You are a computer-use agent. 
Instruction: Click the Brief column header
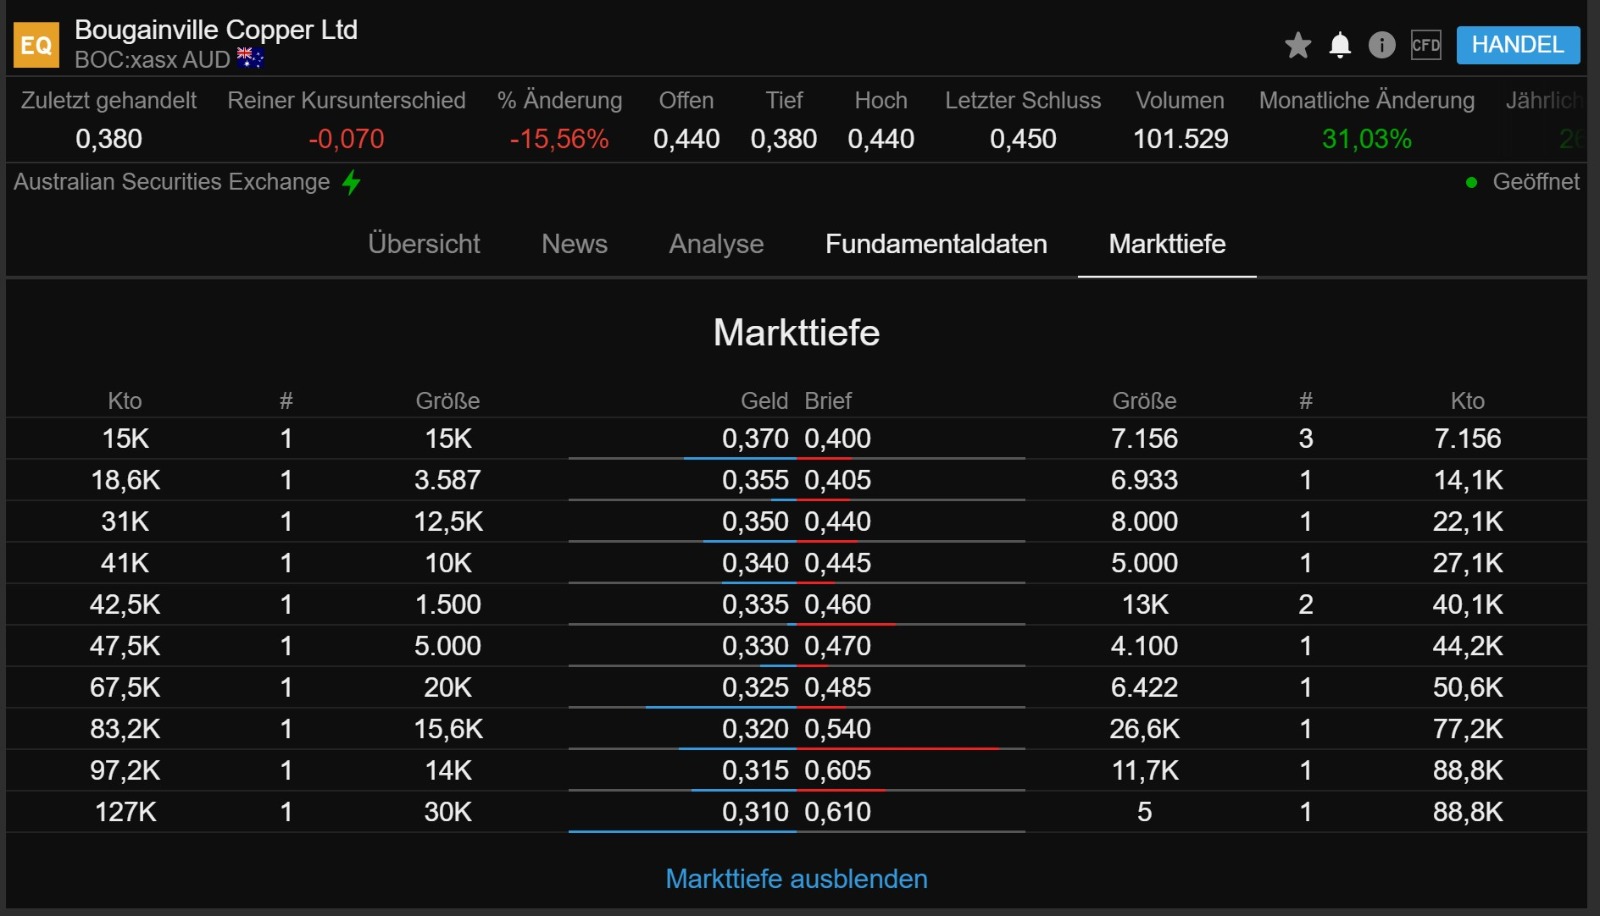(x=828, y=401)
